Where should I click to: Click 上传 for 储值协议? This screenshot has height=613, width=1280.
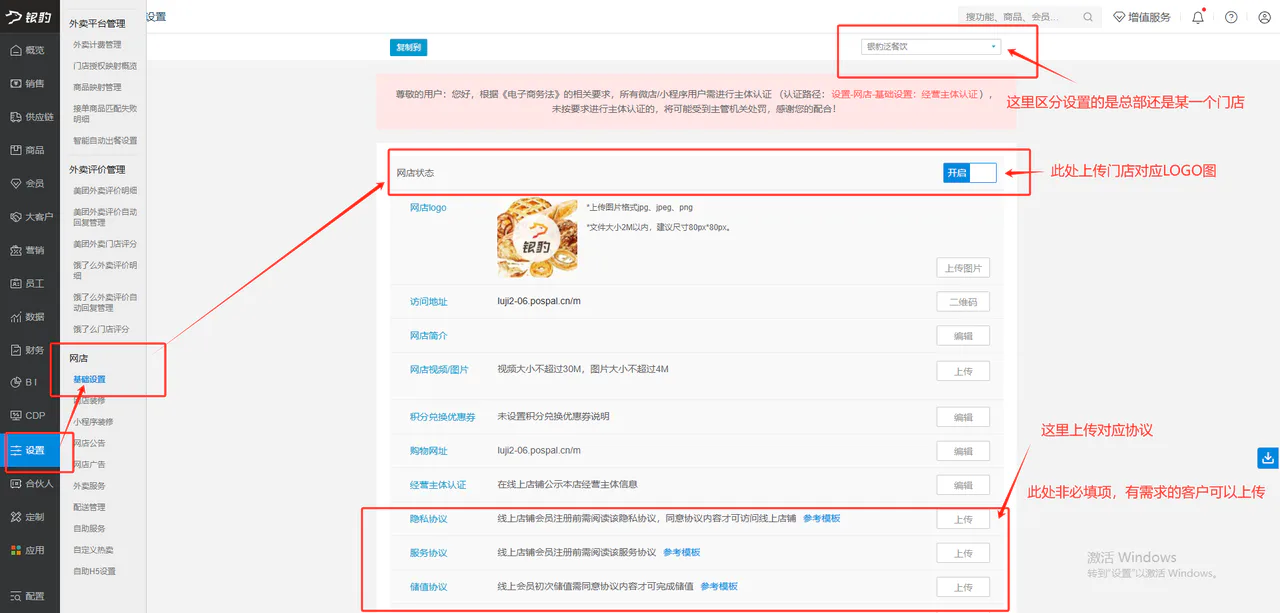pyautogui.click(x=963, y=587)
